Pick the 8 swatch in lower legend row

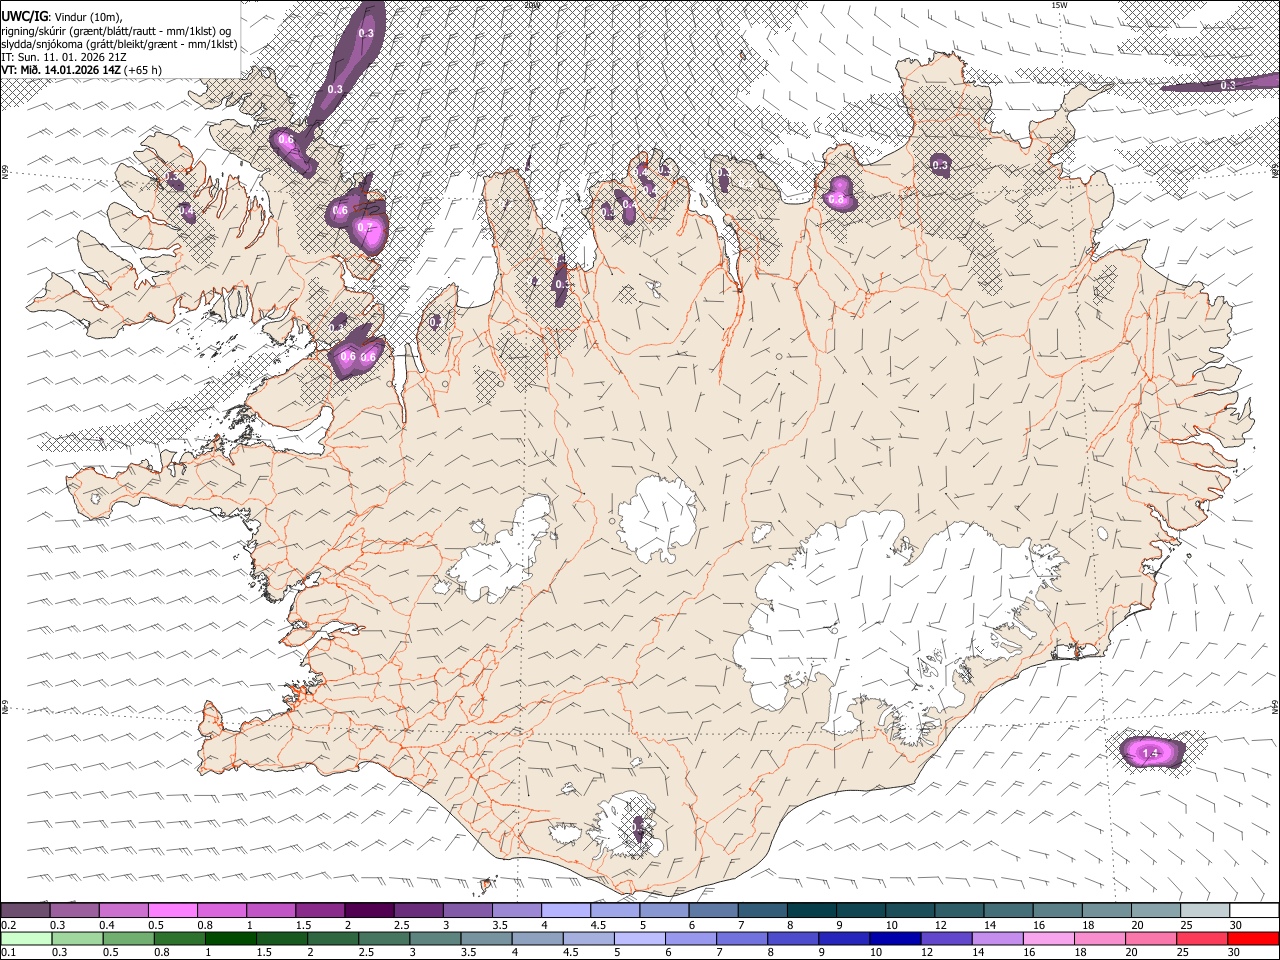(792, 939)
